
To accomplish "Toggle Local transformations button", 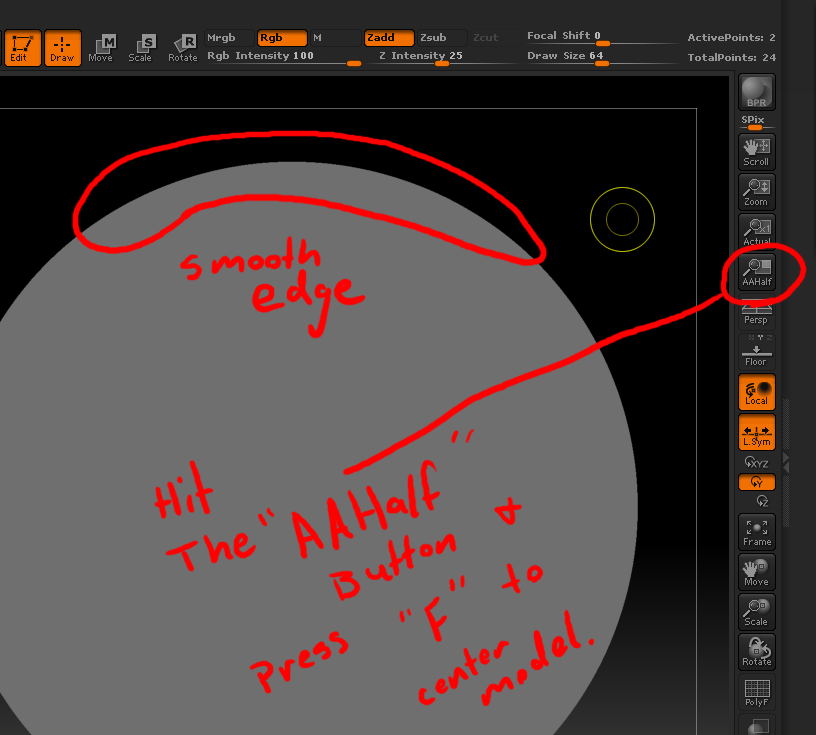I will point(757,392).
